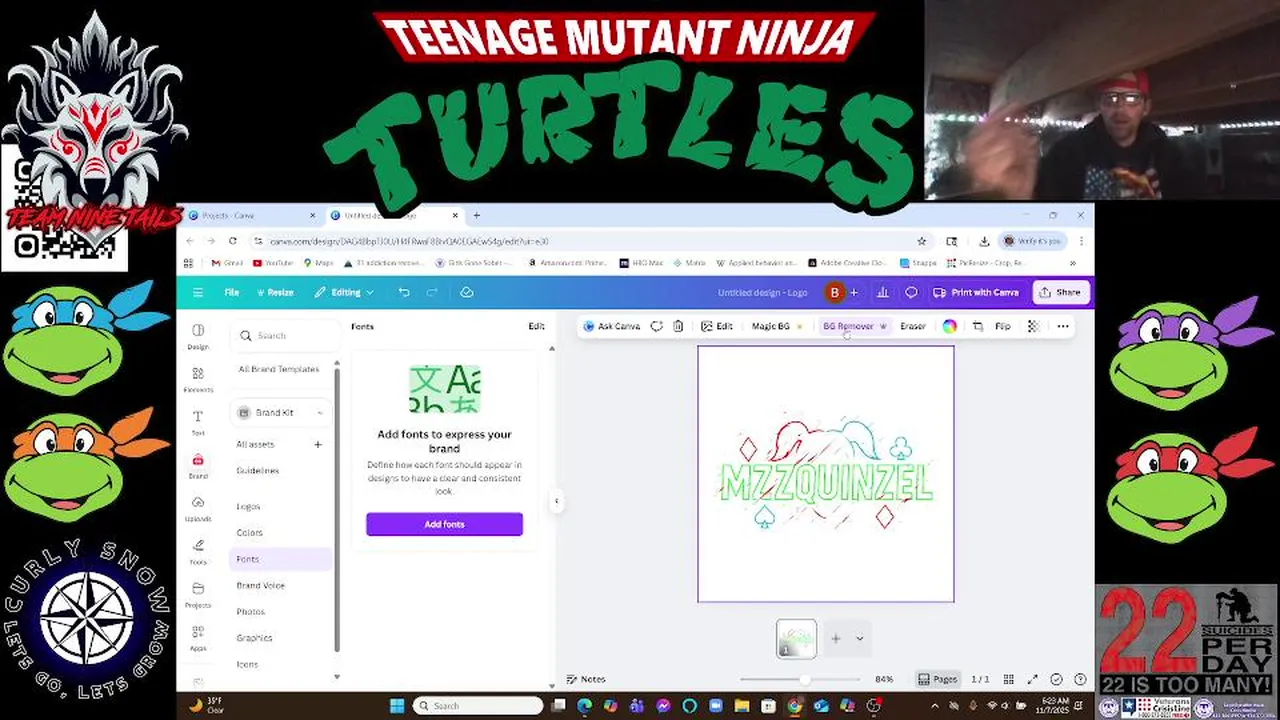Screen dimensions: 1280x720
Task: Open the Tools sidebar panel
Action: tap(198, 551)
